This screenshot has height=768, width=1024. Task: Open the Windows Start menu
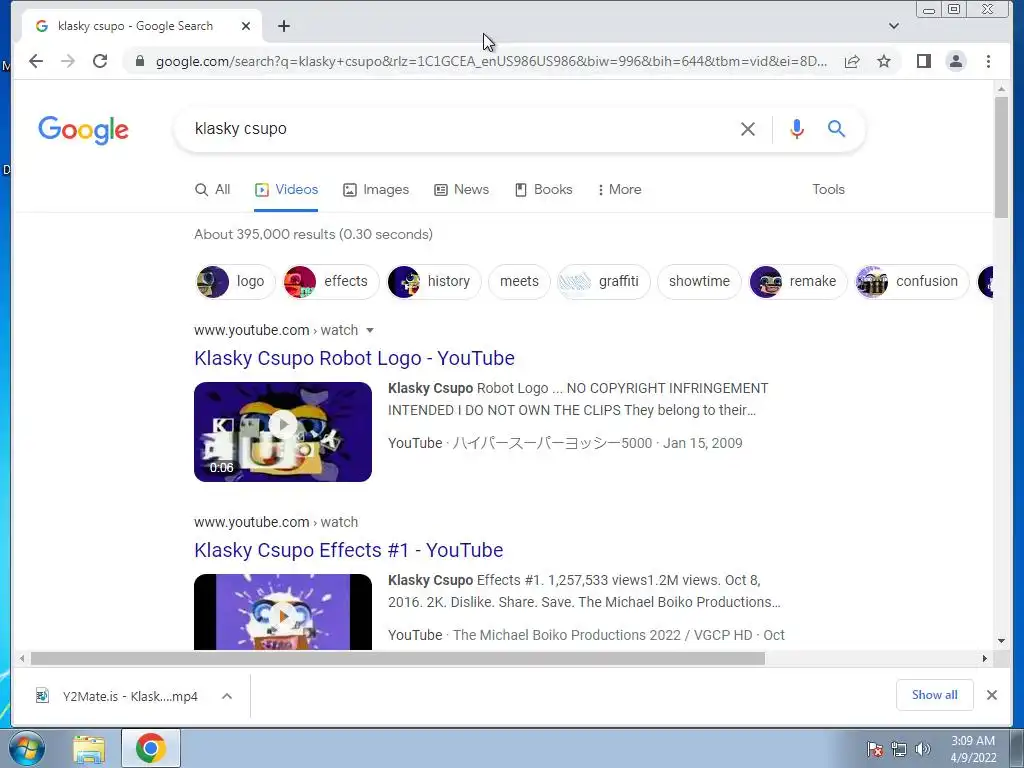(x=27, y=748)
